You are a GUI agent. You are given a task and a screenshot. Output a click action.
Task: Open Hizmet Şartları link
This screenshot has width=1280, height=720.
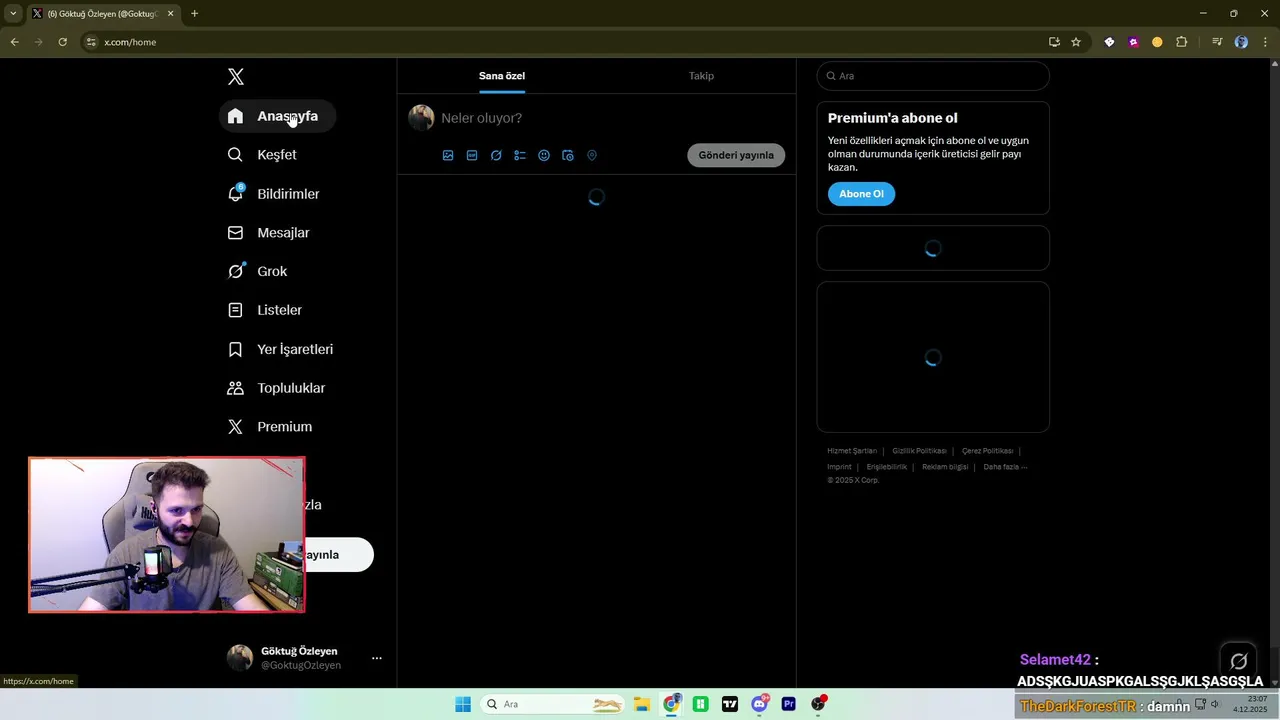click(x=852, y=451)
